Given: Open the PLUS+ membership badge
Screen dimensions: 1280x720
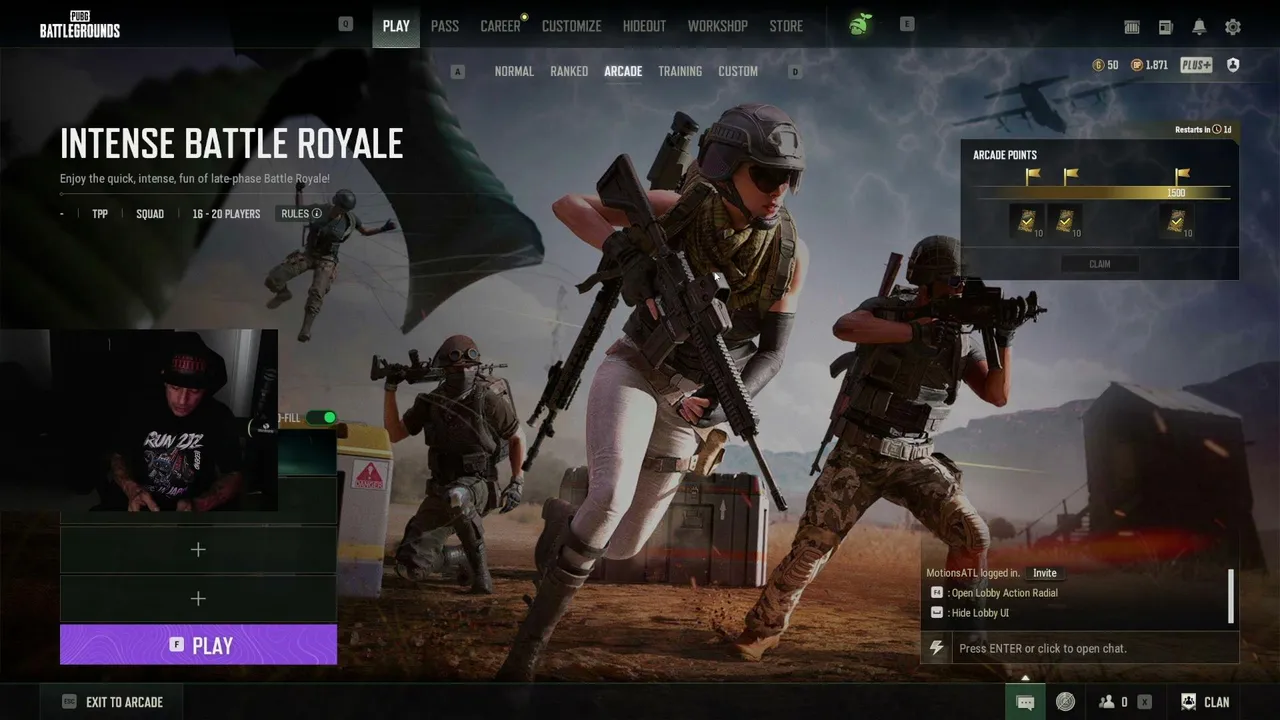Looking at the screenshot, I should 1196,65.
